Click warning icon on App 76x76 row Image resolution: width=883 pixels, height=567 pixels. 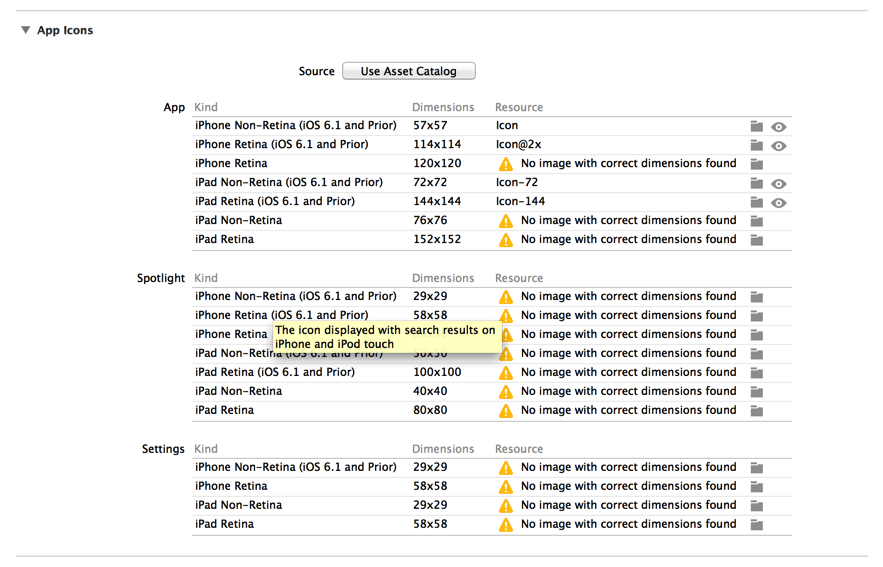pyautogui.click(x=506, y=221)
